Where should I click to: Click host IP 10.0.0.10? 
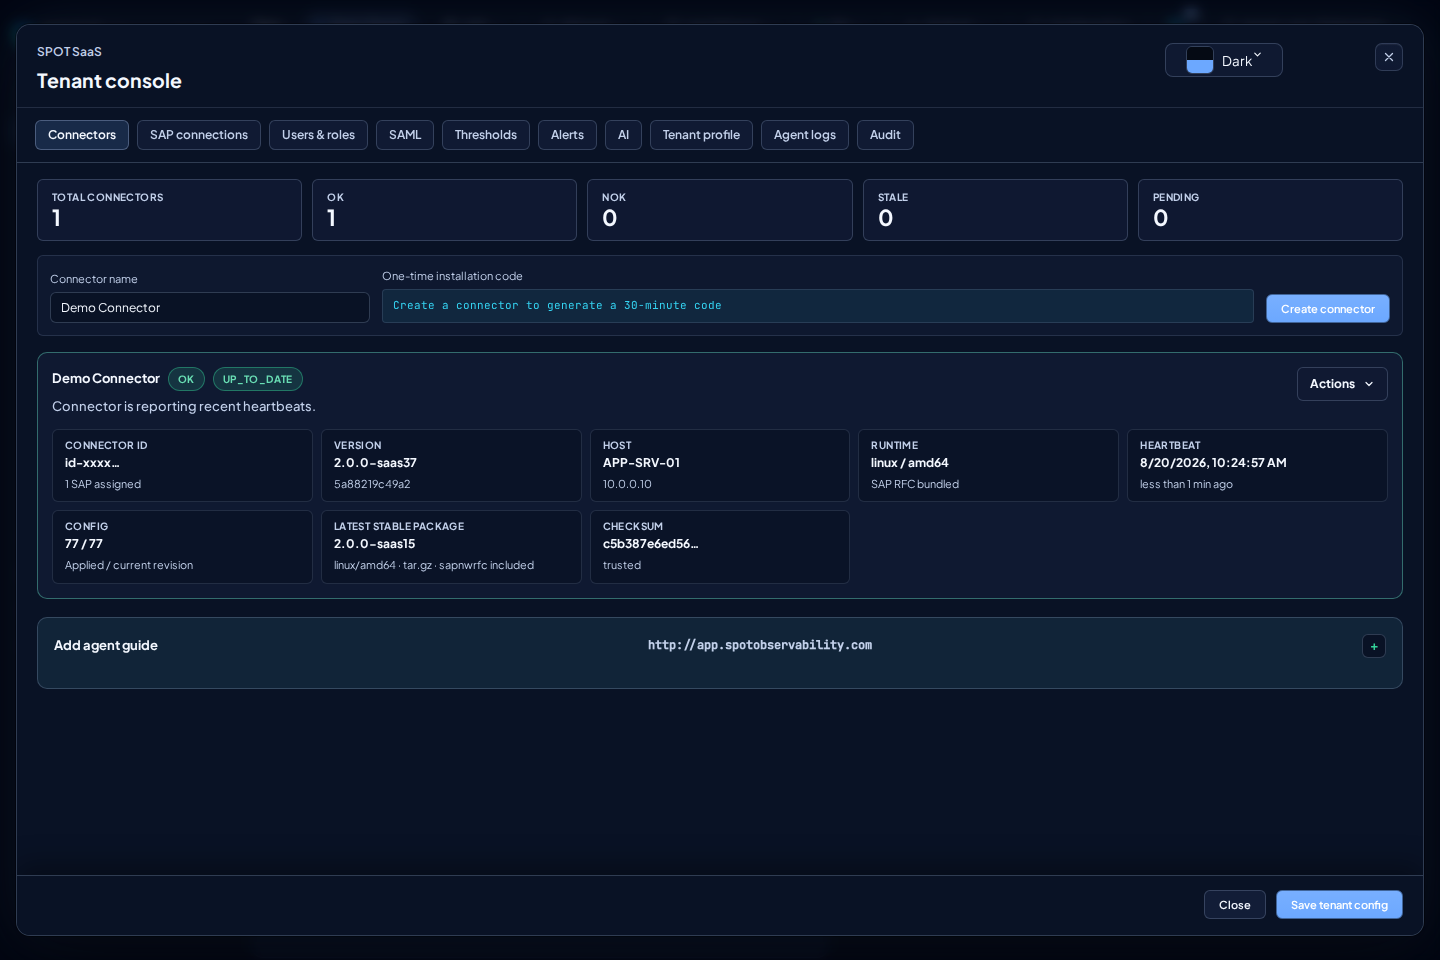pyautogui.click(x=627, y=484)
